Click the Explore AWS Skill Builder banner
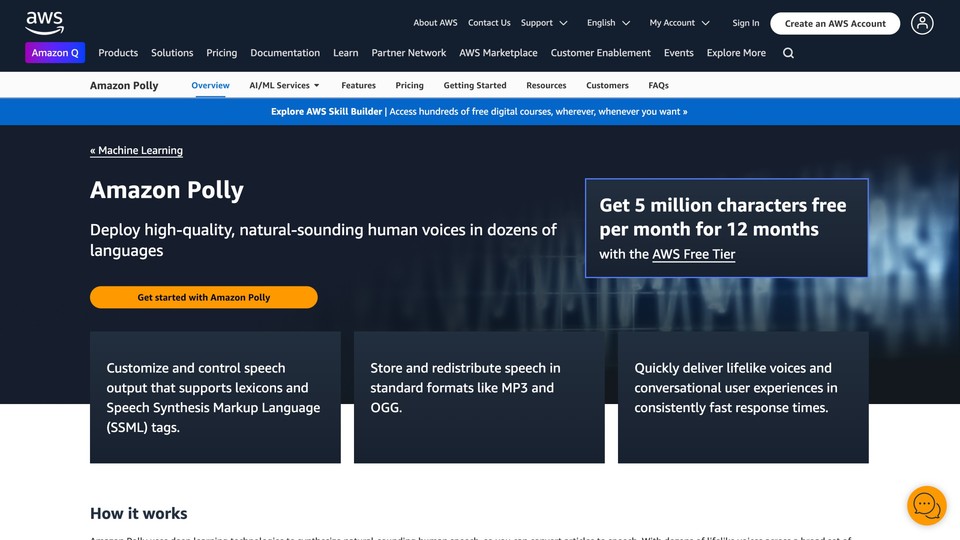Image resolution: width=960 pixels, height=540 pixels. (479, 111)
